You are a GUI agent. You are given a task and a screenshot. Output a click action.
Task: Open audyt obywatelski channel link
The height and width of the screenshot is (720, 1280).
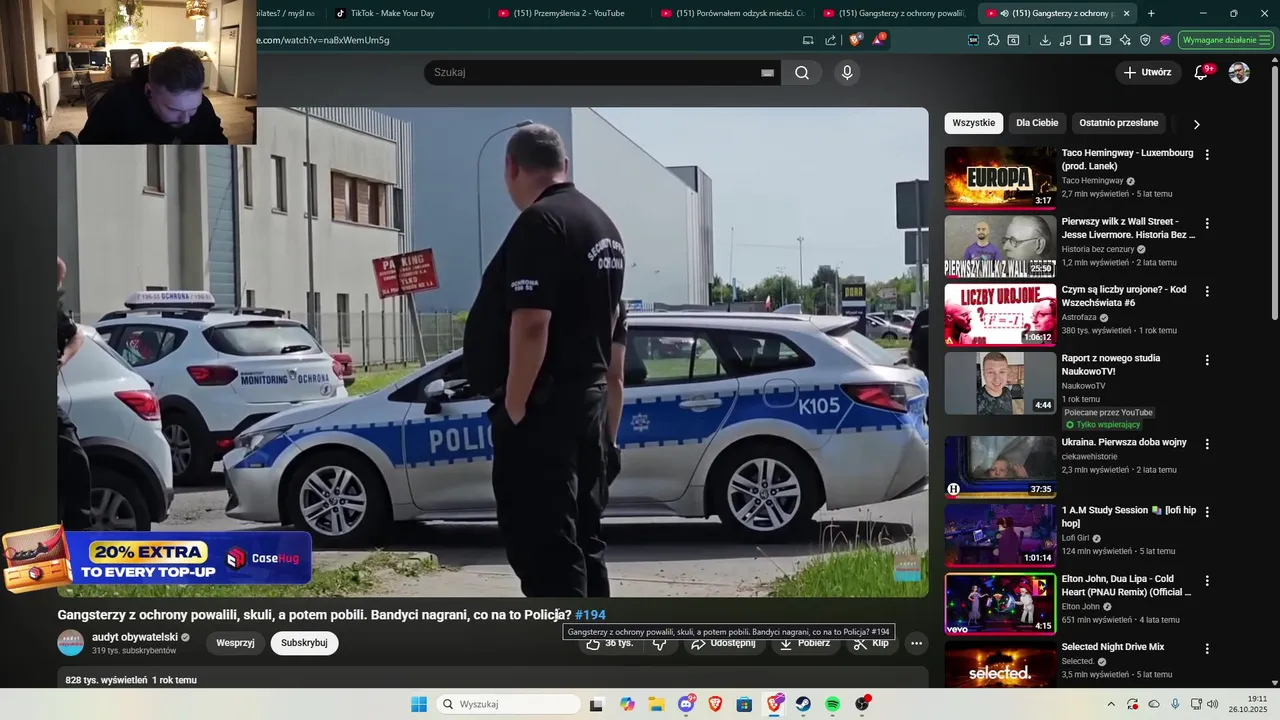(x=135, y=637)
